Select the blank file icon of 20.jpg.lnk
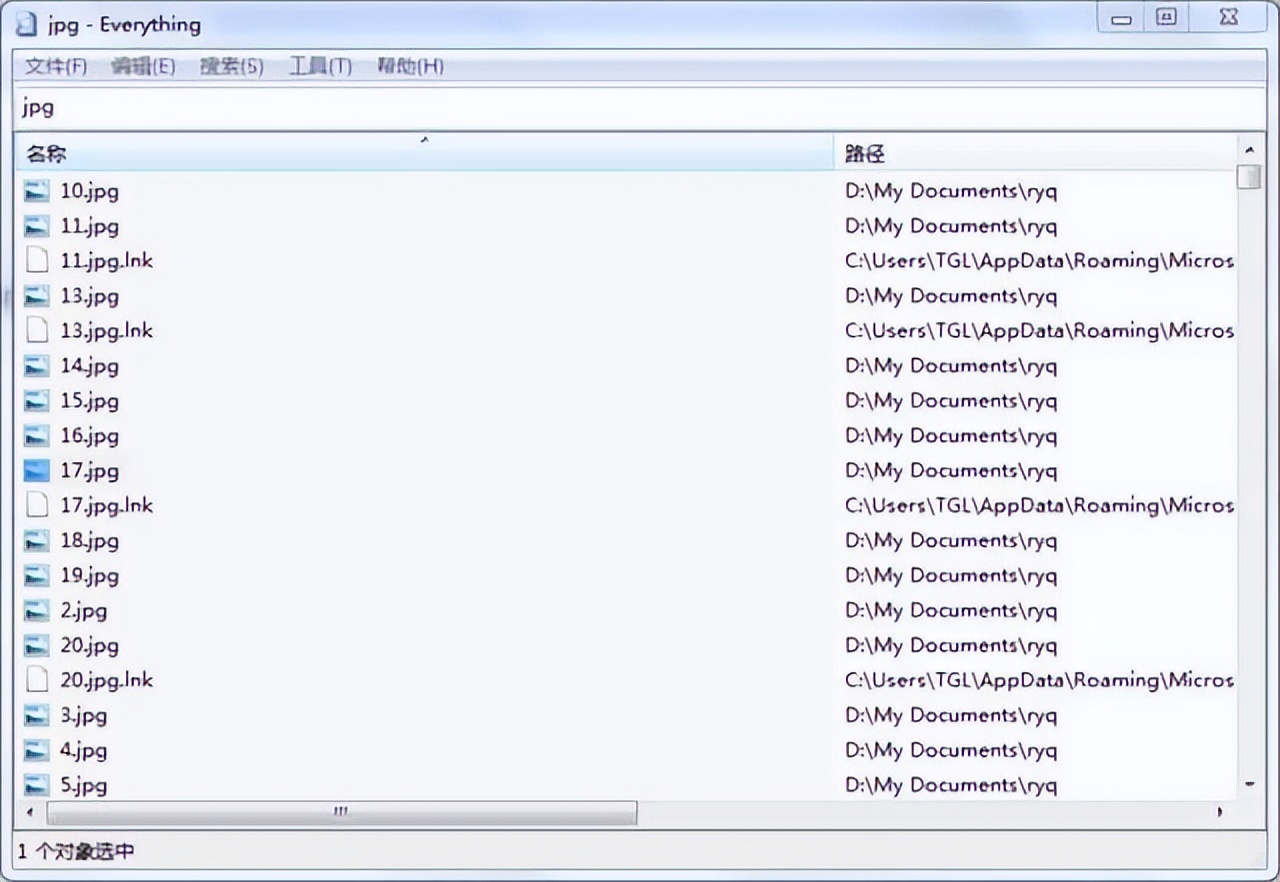Image resolution: width=1280 pixels, height=882 pixels. (x=37, y=681)
